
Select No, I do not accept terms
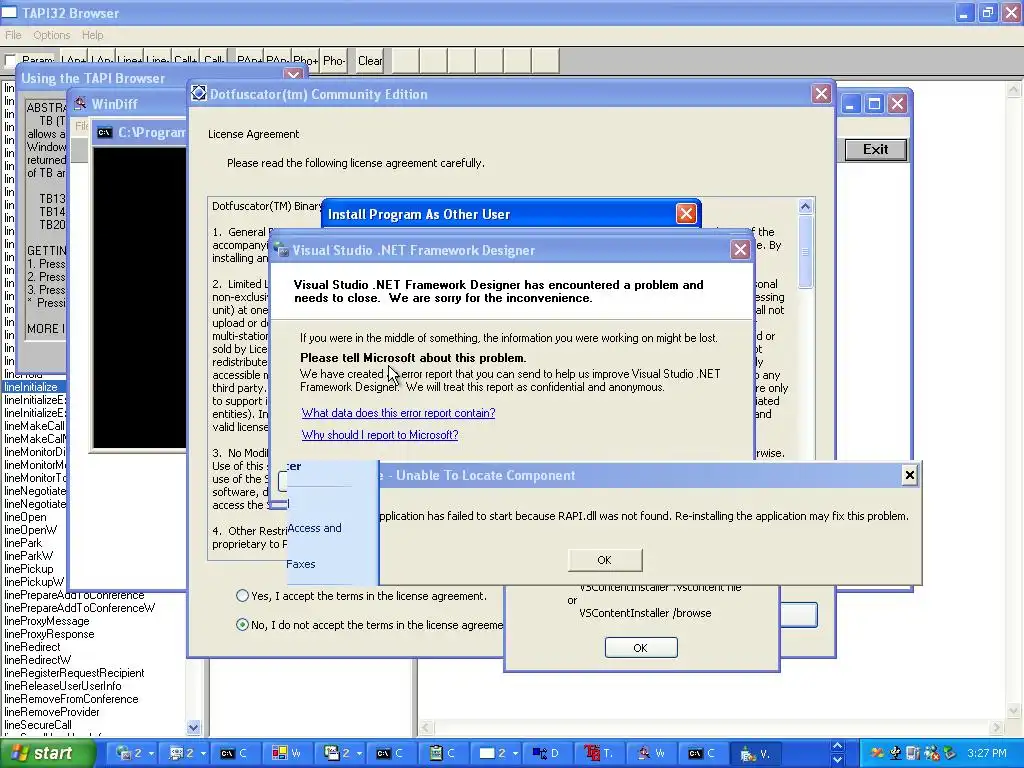242,625
